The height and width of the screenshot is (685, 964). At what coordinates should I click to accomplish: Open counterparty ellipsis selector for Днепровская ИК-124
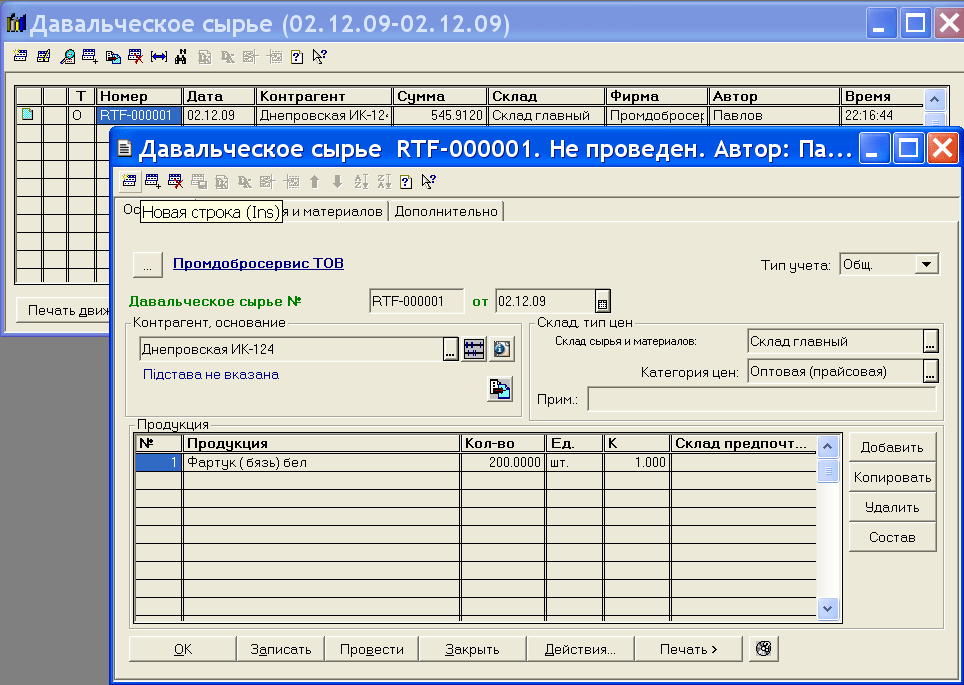[450, 349]
